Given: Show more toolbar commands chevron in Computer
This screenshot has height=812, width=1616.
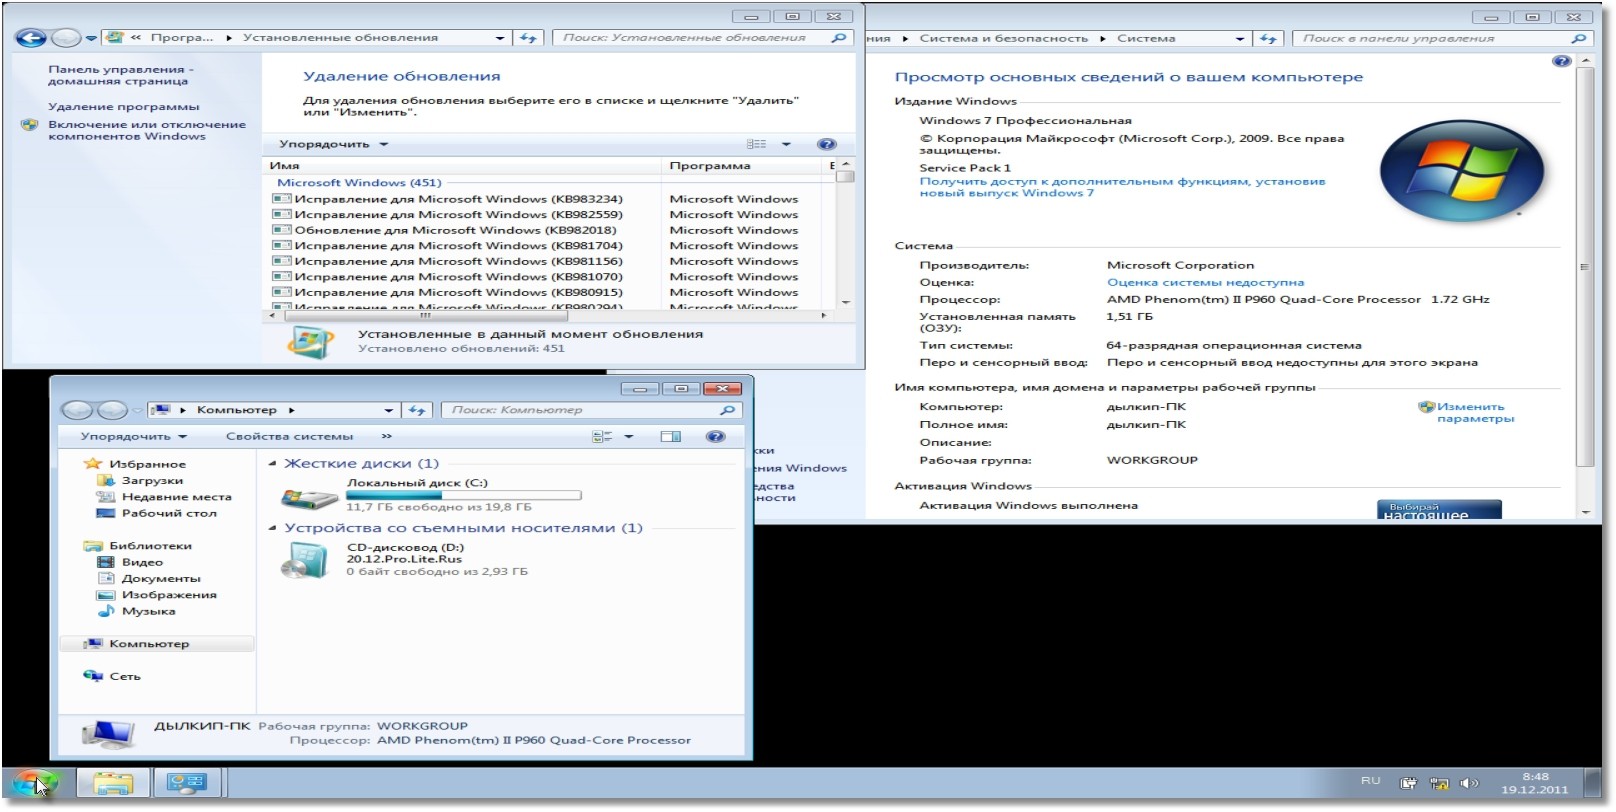Looking at the screenshot, I should point(387,436).
